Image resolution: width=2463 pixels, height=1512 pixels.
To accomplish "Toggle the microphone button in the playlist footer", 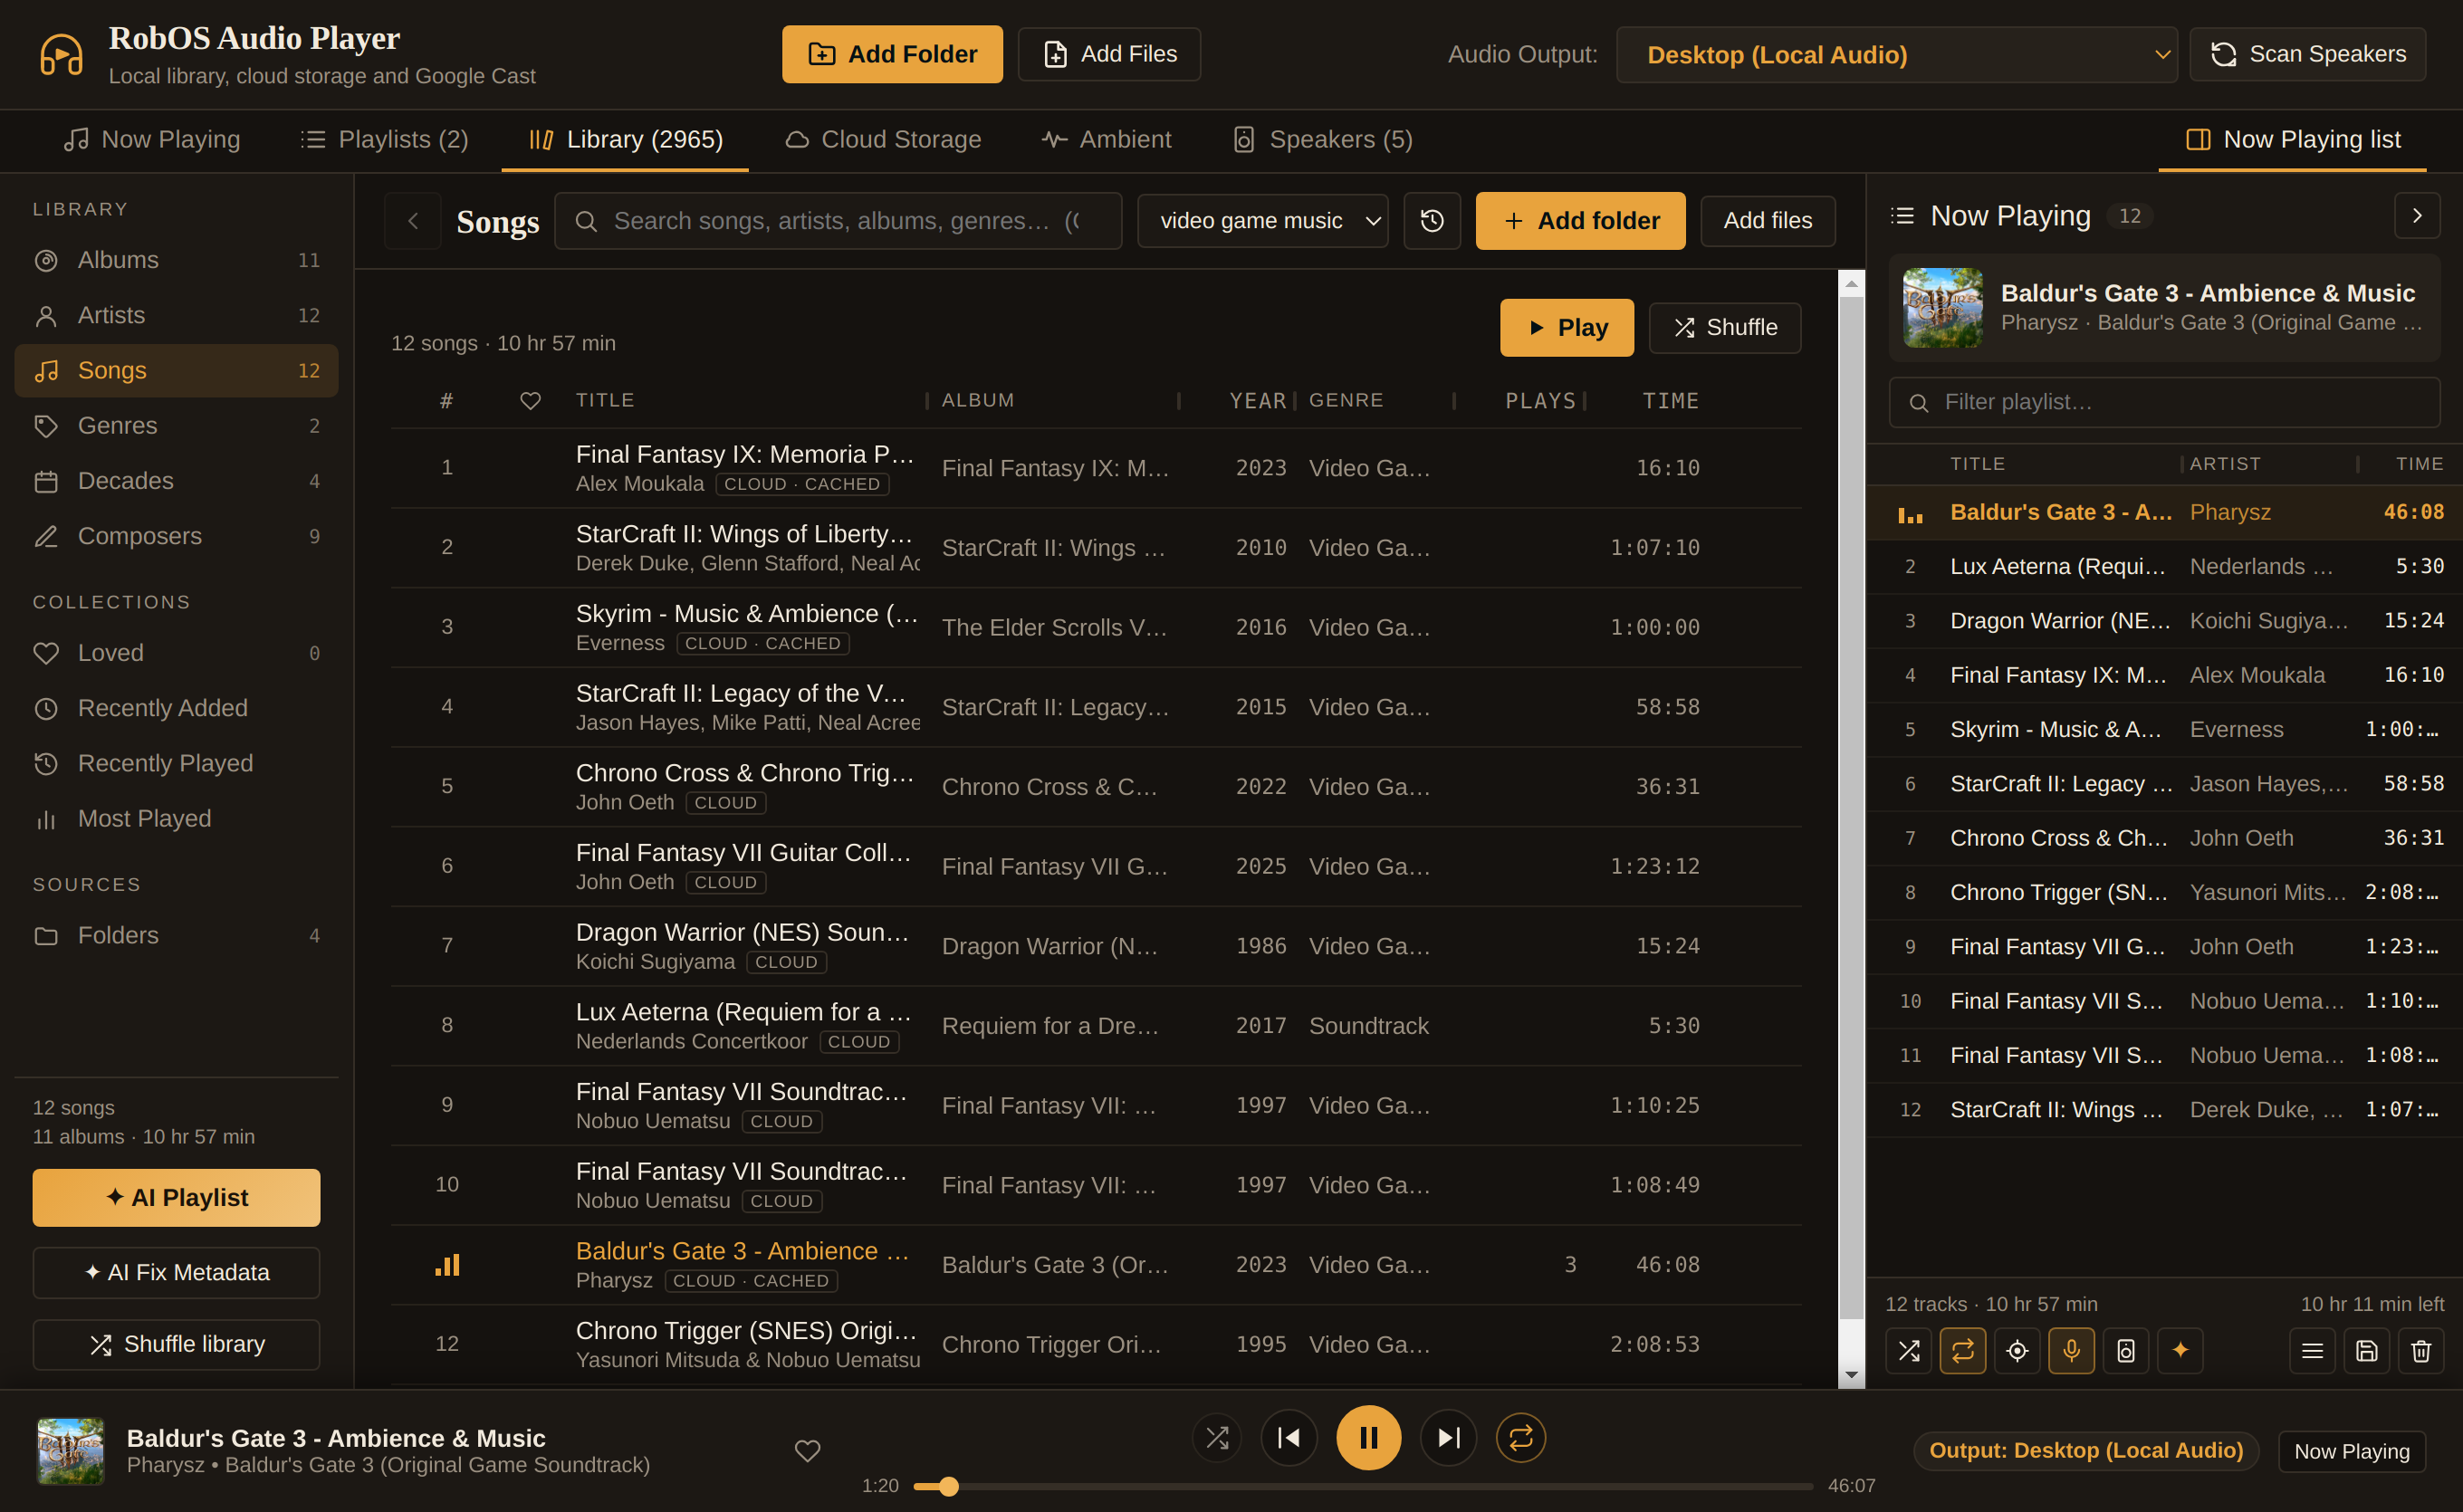I will 2071,1351.
